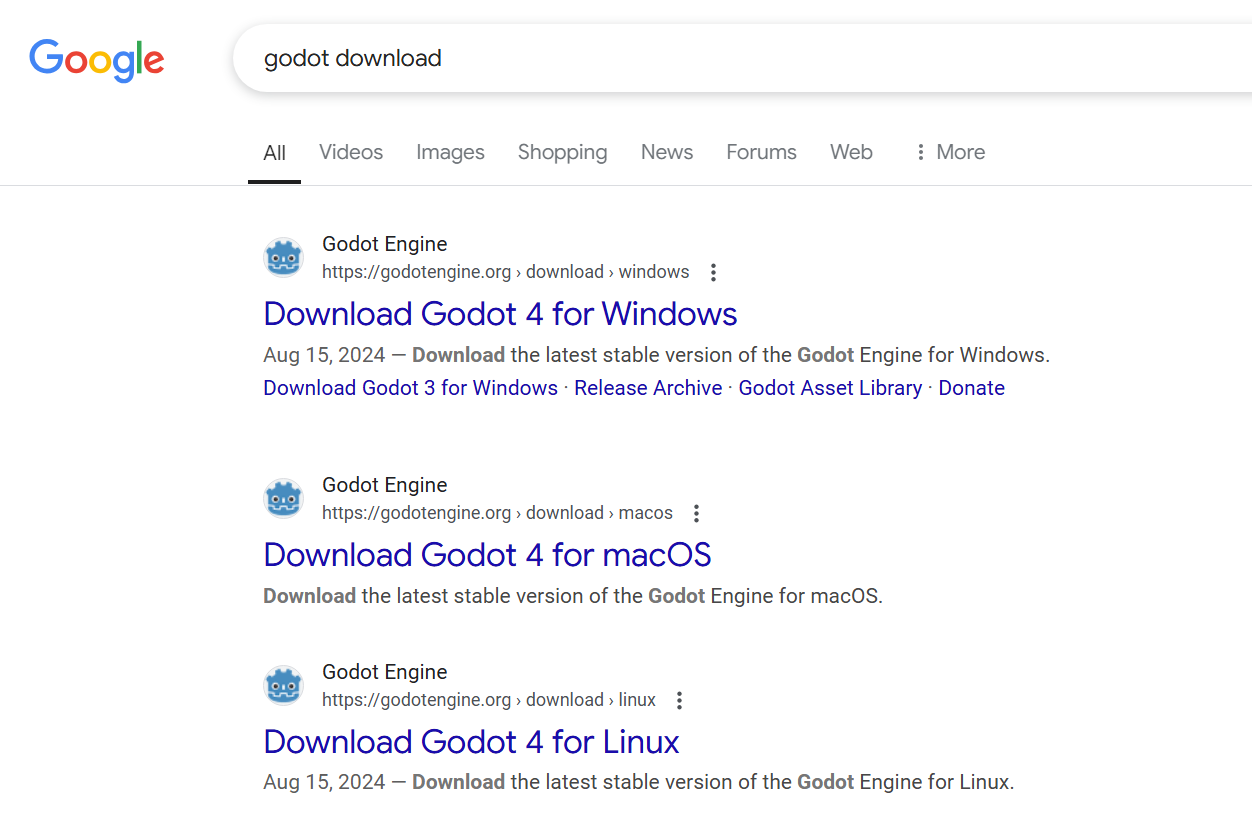The image size is (1252, 817).
Task: Click the Google logo
Action: pyautogui.click(x=97, y=60)
